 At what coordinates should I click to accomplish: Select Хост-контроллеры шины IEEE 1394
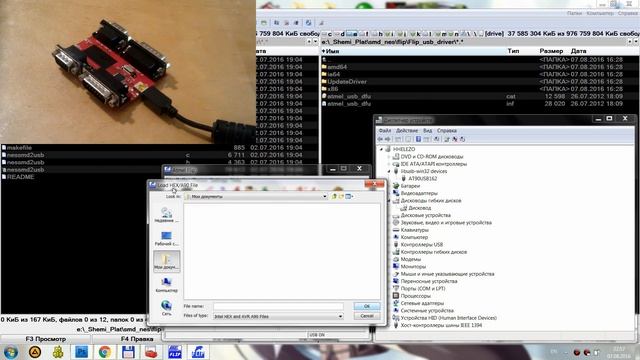pos(441,326)
